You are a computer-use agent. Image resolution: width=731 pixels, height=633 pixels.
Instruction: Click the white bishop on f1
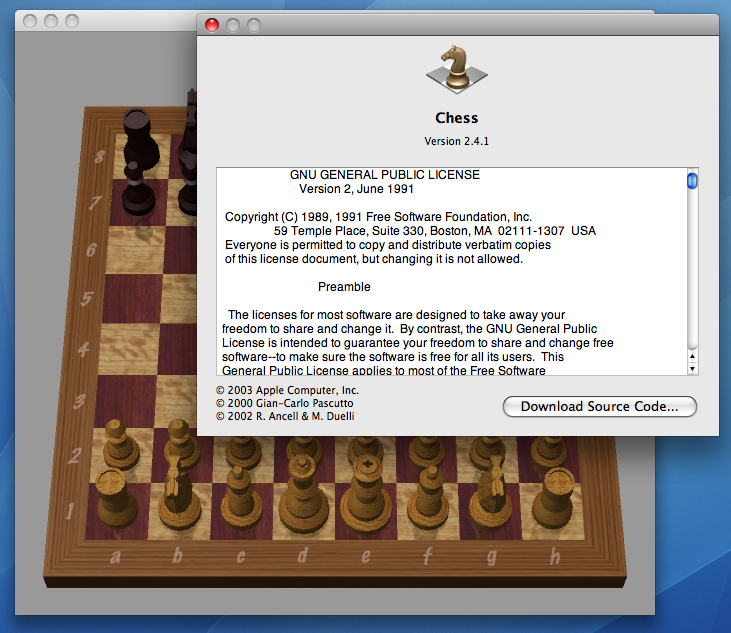tap(431, 502)
